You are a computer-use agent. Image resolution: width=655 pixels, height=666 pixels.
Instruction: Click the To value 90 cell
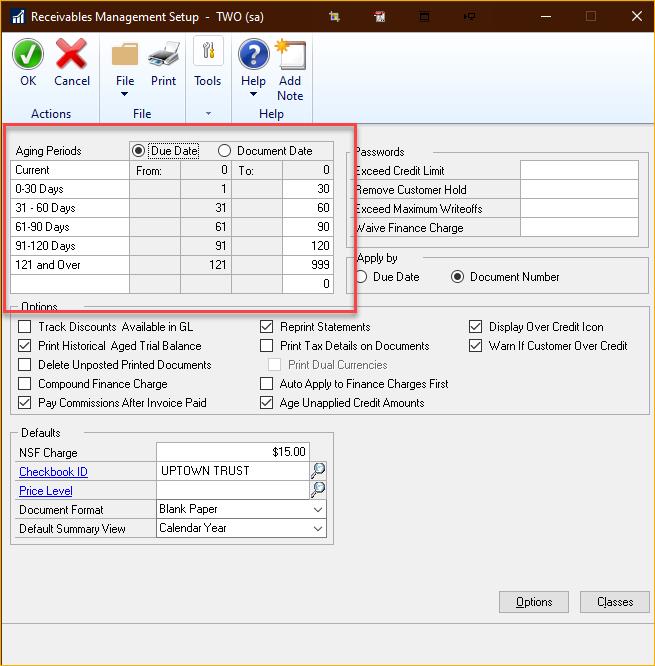(x=308, y=227)
